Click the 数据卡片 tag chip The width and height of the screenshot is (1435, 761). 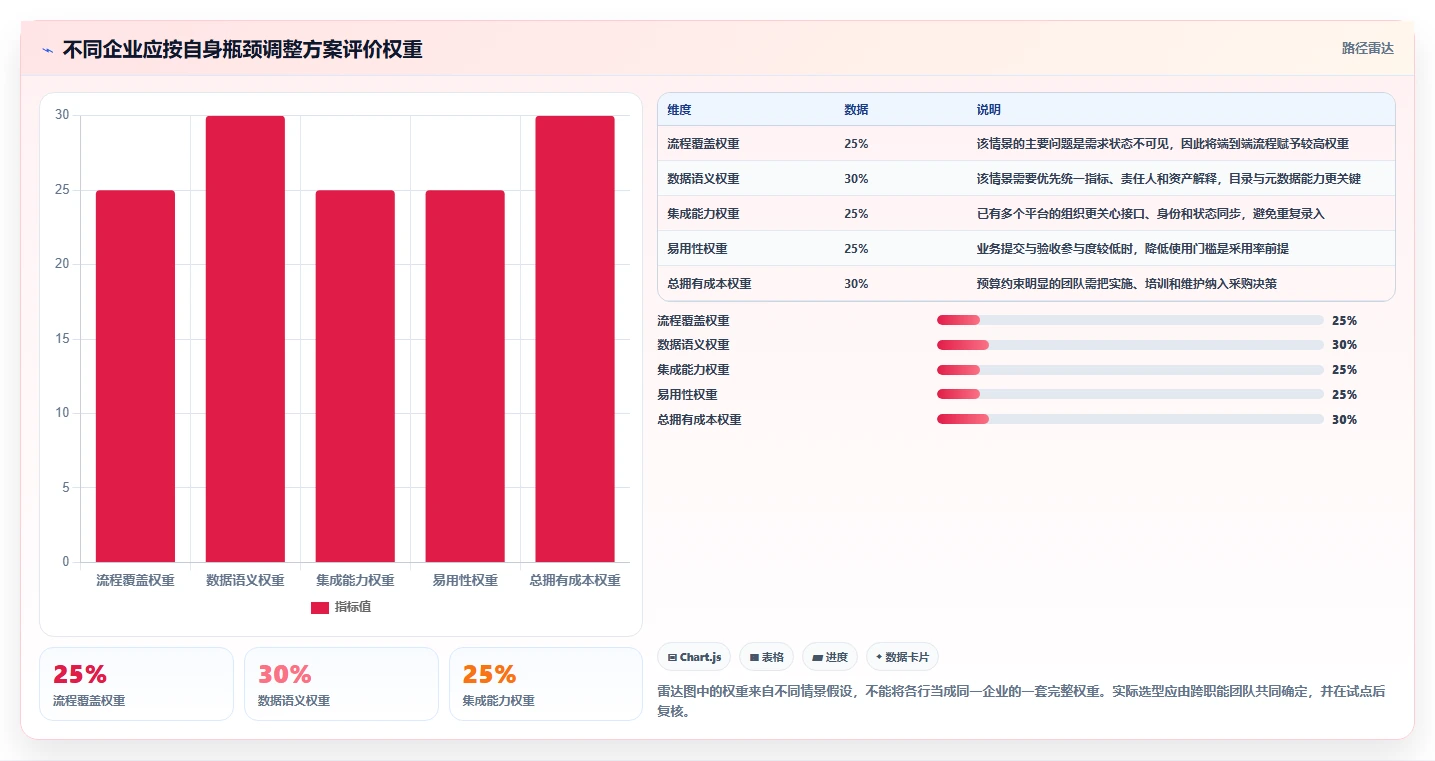(x=902, y=657)
